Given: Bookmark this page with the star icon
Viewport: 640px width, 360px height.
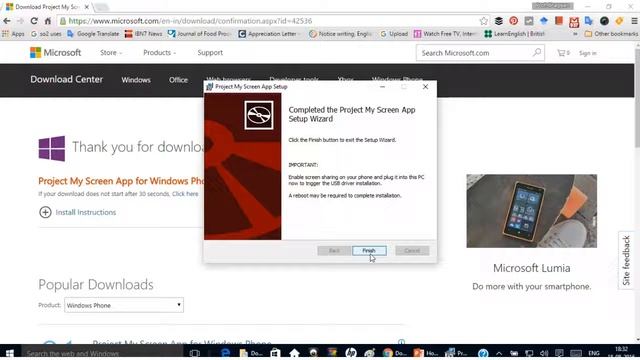Looking at the screenshot, I should [x=484, y=21].
